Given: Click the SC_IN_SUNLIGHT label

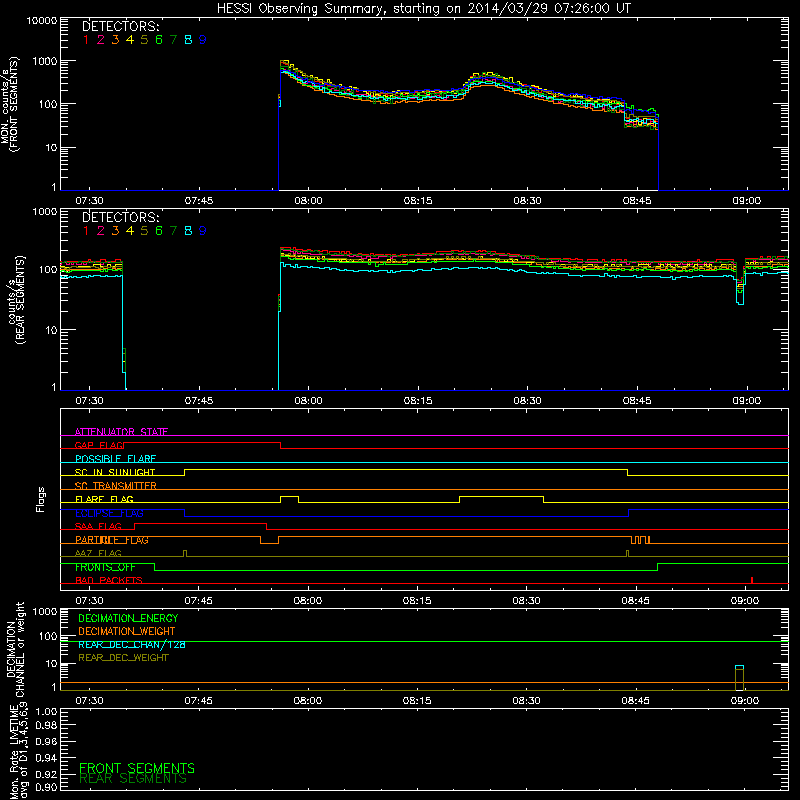Looking at the screenshot, I should 115,472.
